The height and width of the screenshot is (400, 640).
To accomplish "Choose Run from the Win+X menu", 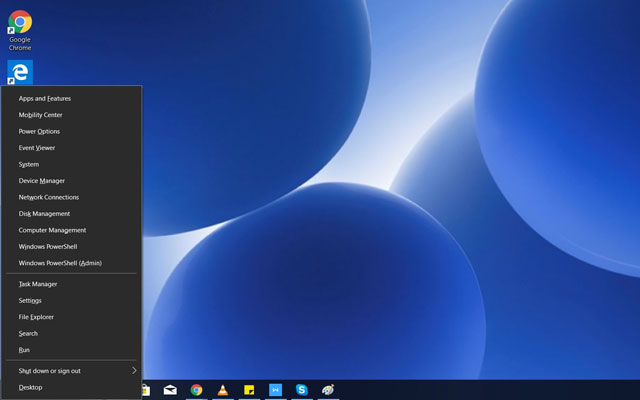I will [x=24, y=350].
